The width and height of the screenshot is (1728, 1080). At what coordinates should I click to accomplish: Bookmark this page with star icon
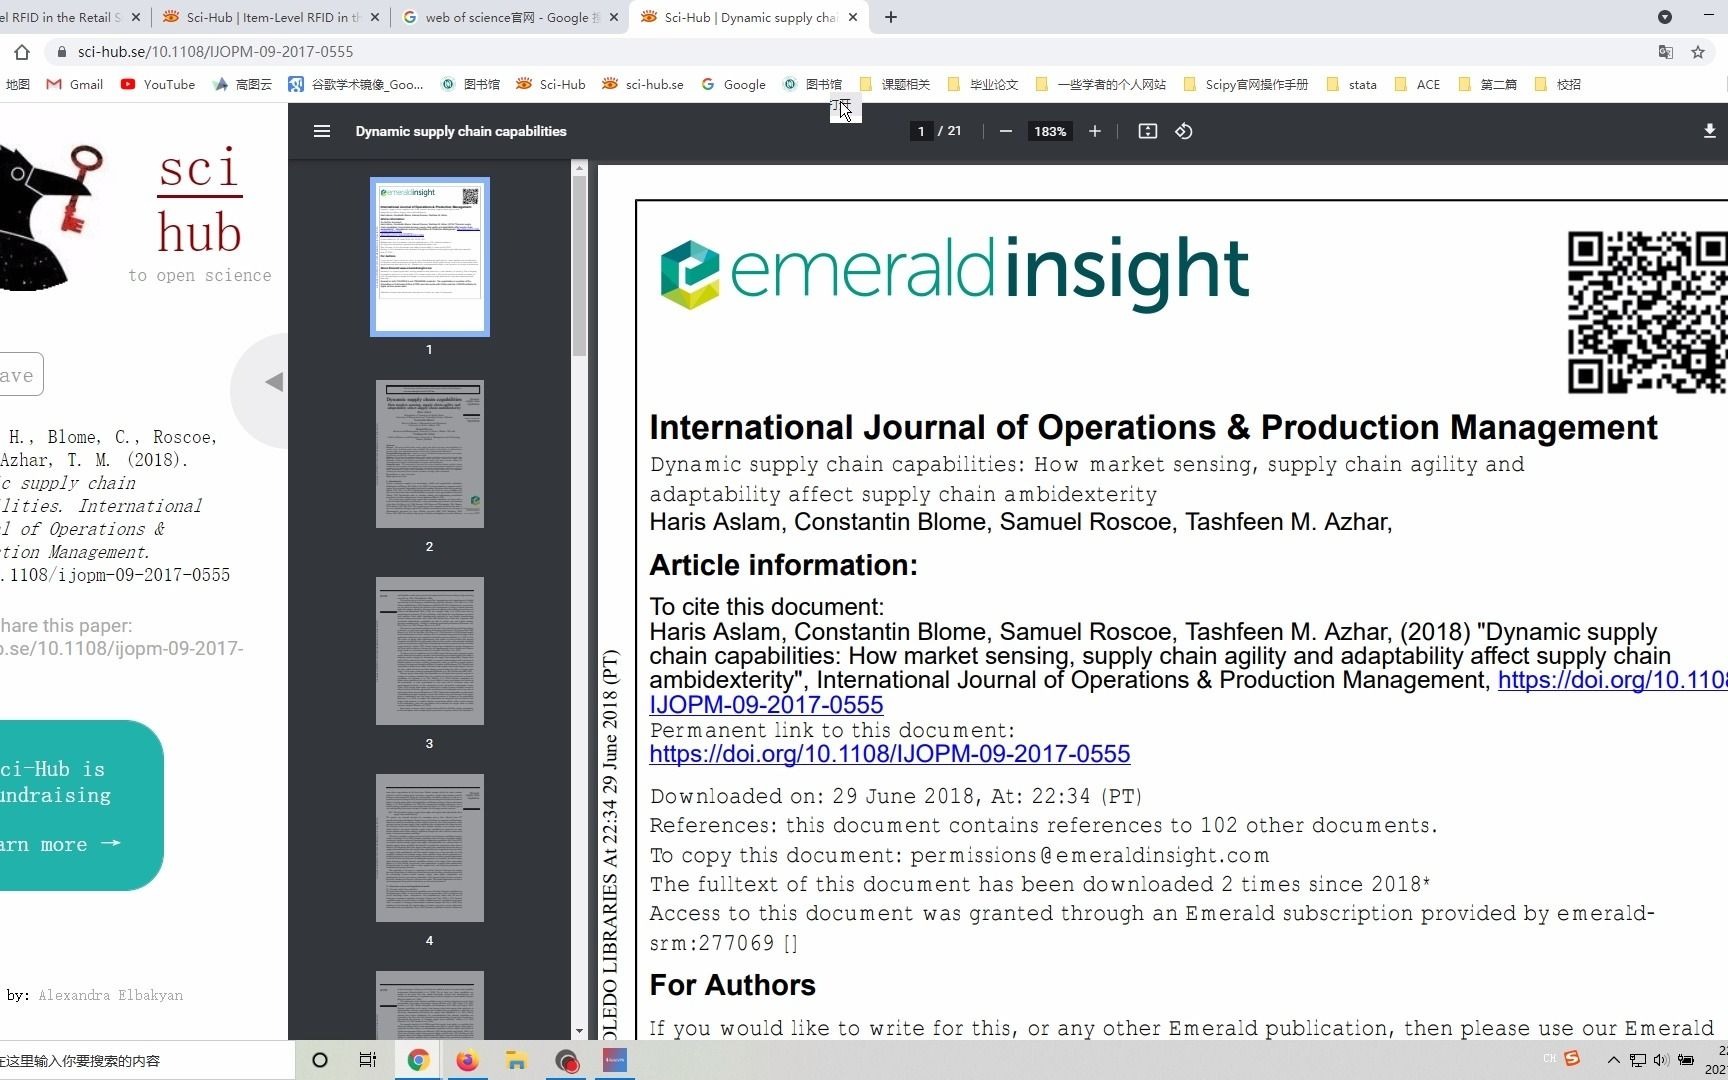click(x=1698, y=52)
